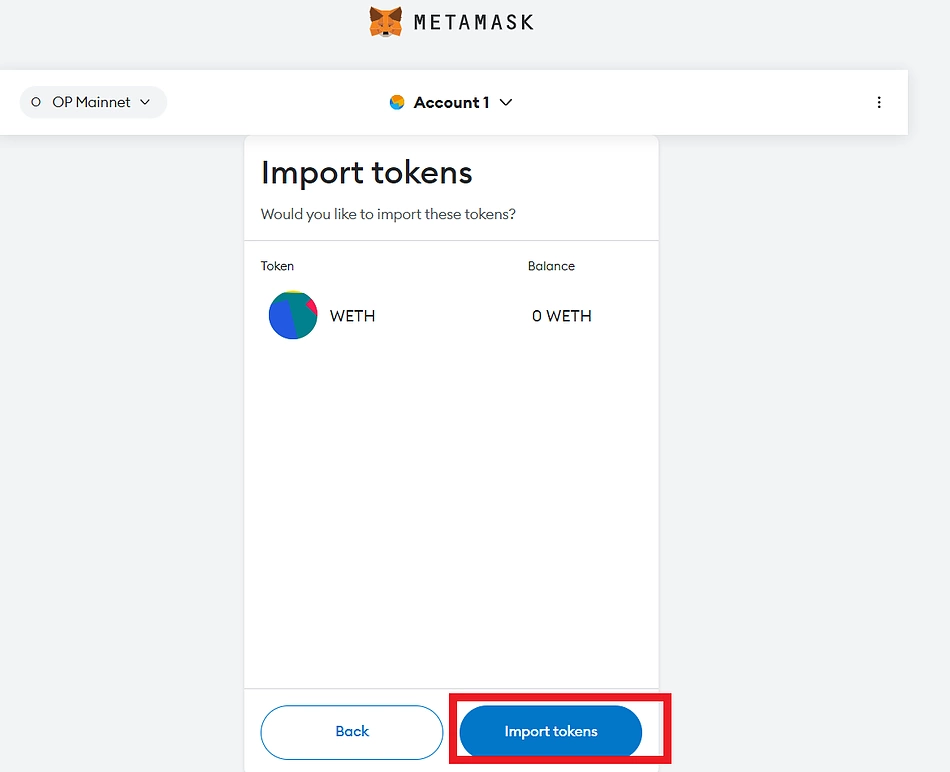950x772 pixels.
Task: Click the Balance column header
Action: (x=551, y=266)
